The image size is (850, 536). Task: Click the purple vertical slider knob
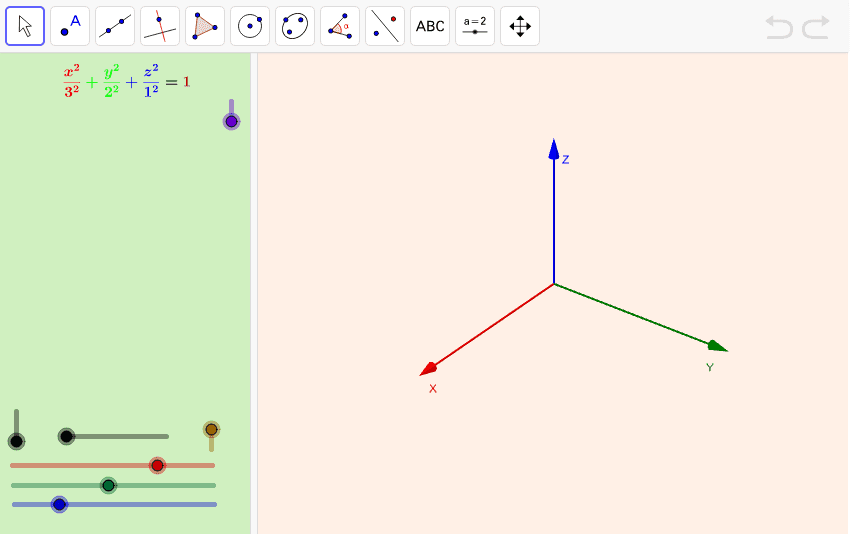231,121
